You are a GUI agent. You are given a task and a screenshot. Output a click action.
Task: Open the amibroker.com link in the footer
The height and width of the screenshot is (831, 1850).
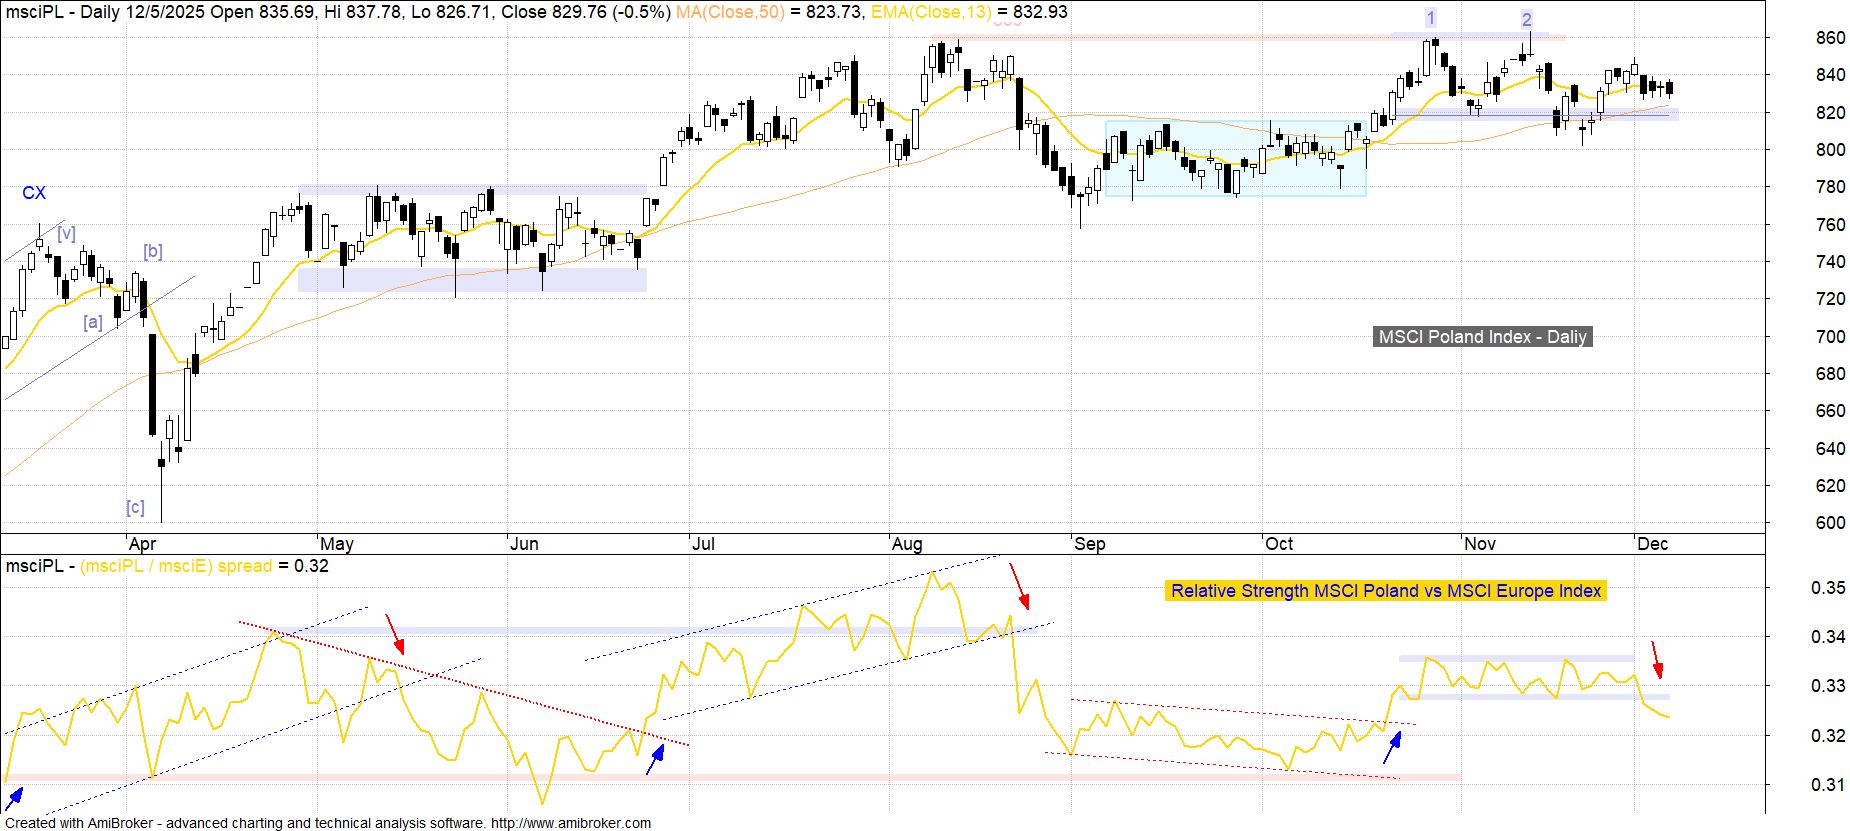pyautogui.click(x=572, y=823)
